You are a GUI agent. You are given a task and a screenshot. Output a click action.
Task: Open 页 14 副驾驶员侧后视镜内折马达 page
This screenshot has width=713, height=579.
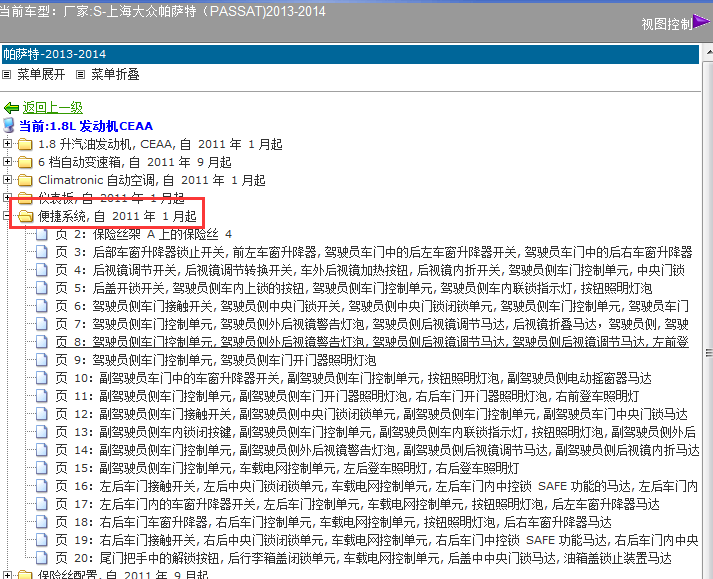coord(377,450)
